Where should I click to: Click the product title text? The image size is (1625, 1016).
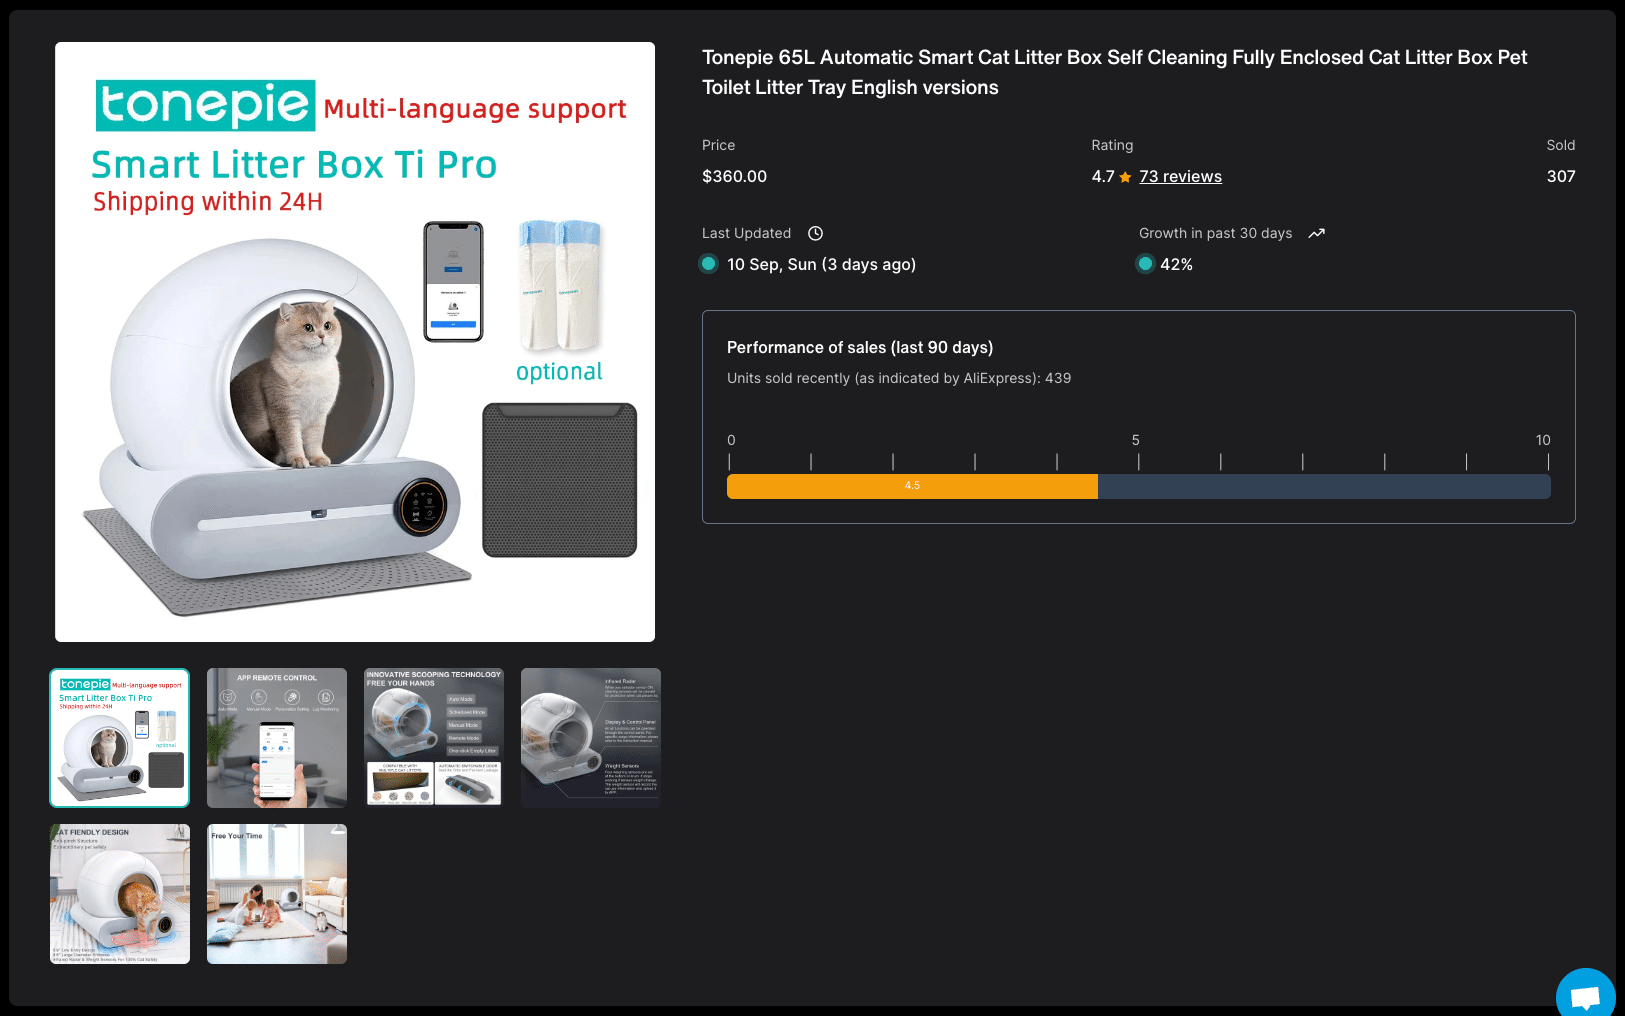click(x=1114, y=72)
